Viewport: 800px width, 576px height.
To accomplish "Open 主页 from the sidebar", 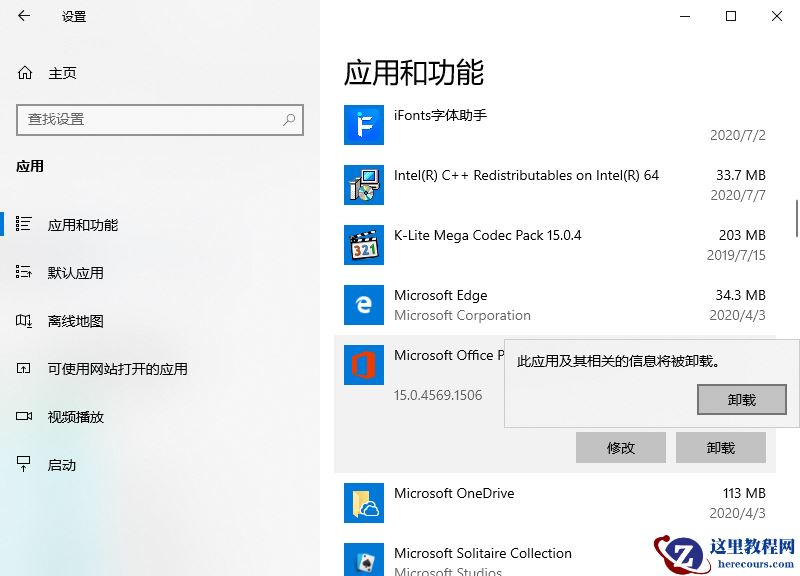I will pos(60,72).
